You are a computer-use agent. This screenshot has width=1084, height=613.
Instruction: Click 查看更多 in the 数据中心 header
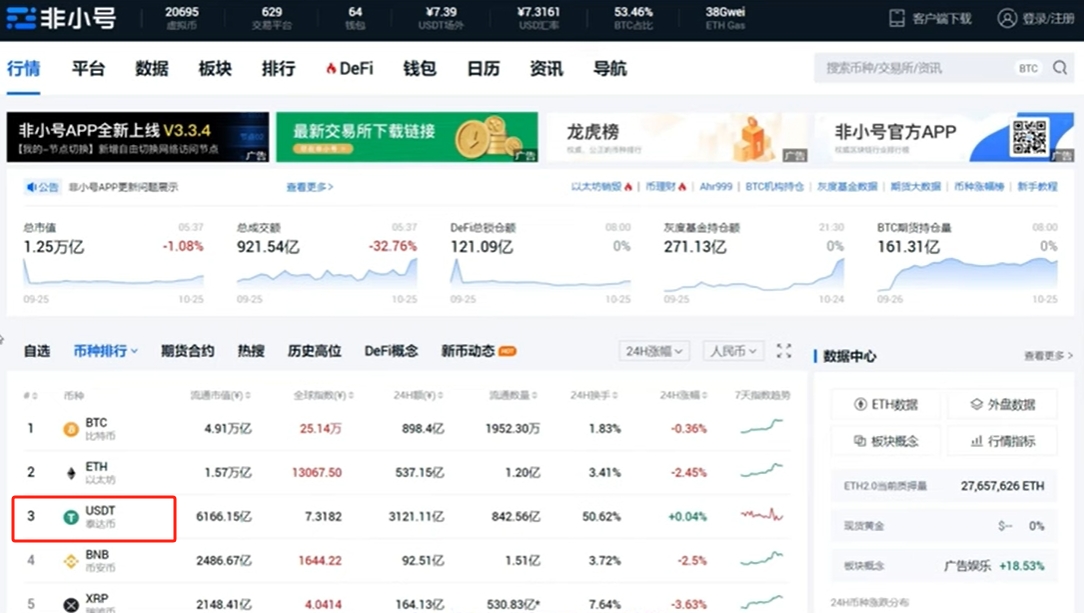[x=1048, y=356]
